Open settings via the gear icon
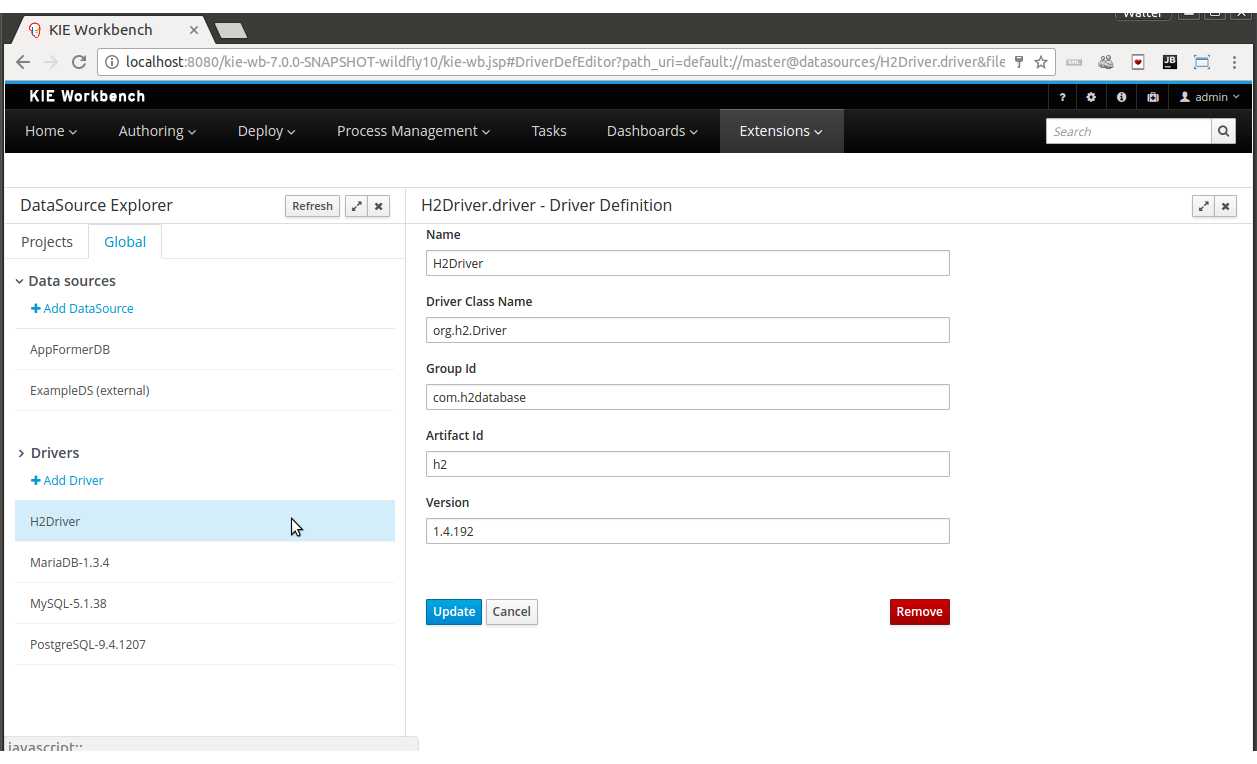The height and width of the screenshot is (764, 1257). (x=1091, y=97)
